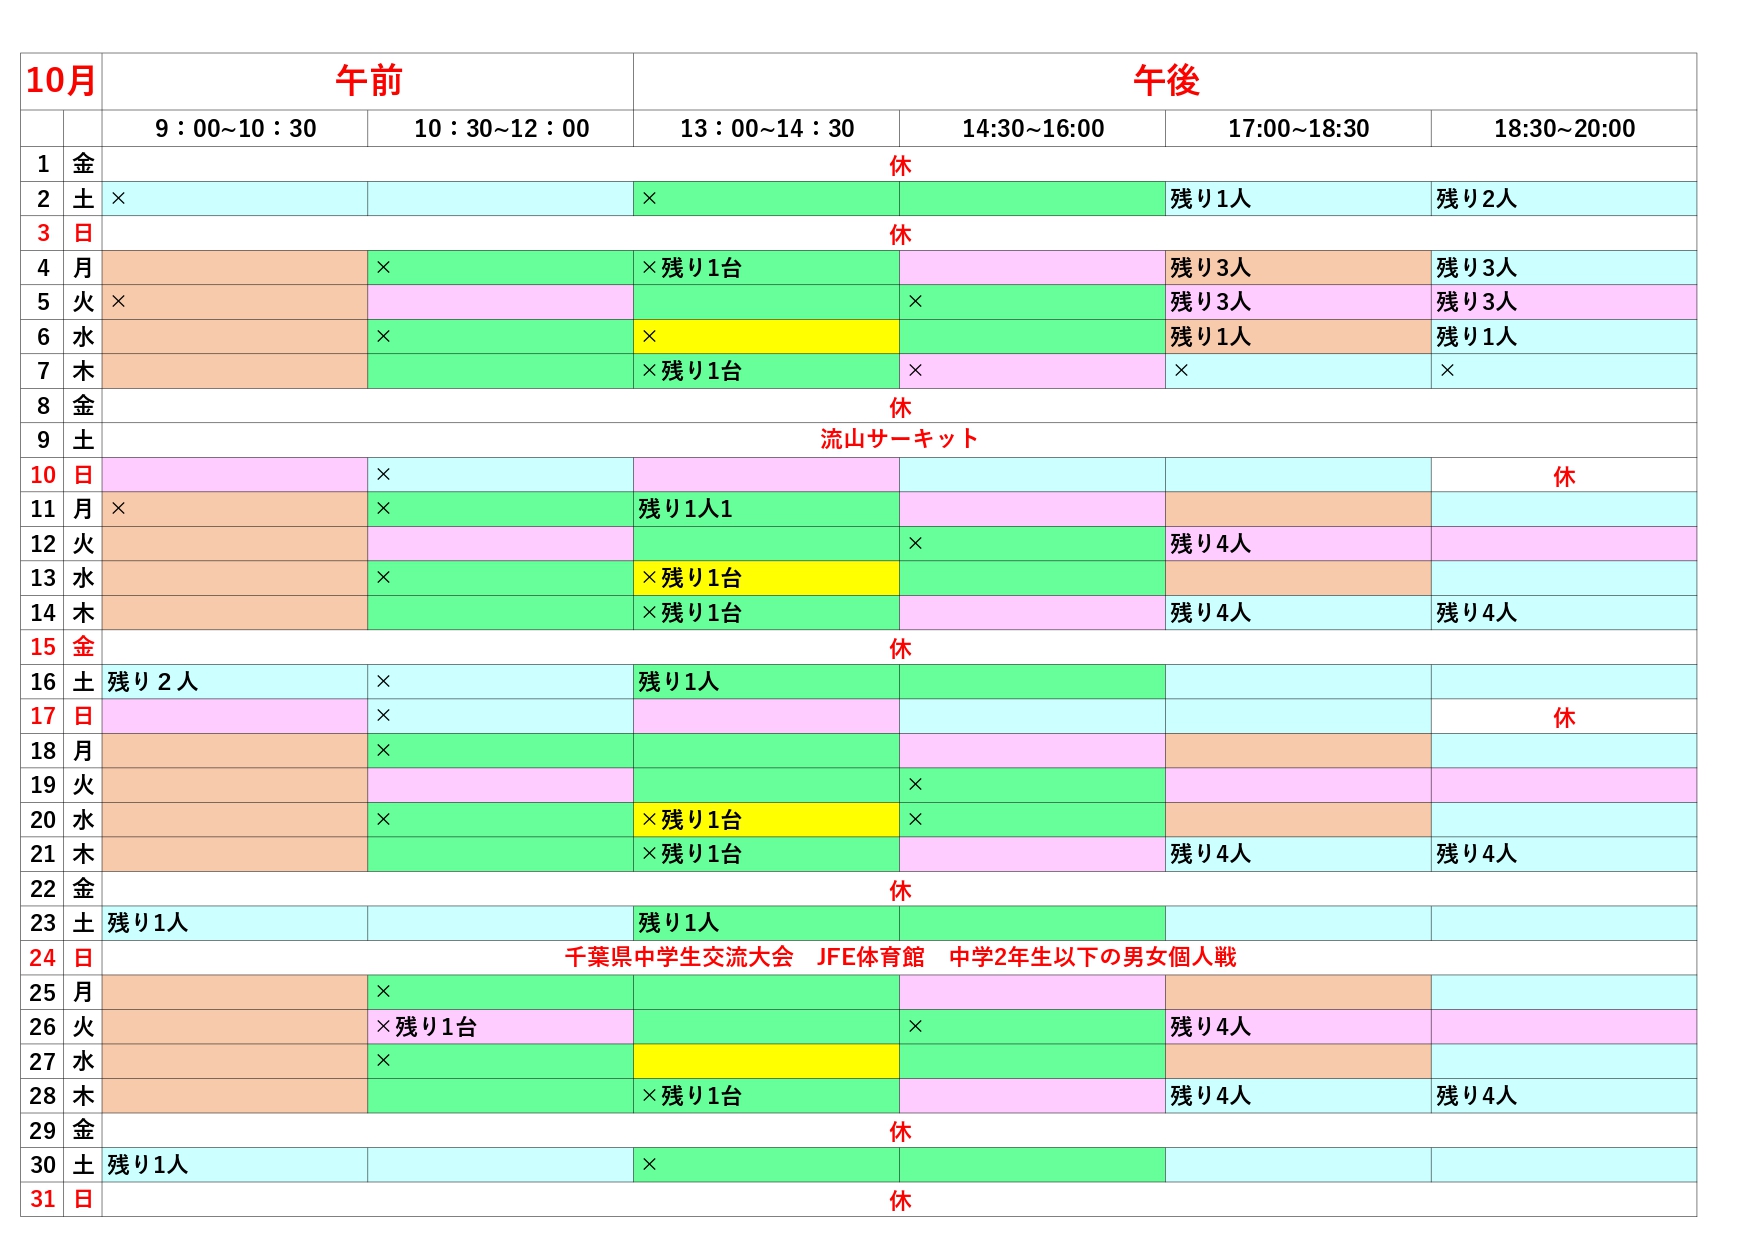Click ×残り1台 in the day 21 row
The image size is (1754, 1240).
point(691,854)
